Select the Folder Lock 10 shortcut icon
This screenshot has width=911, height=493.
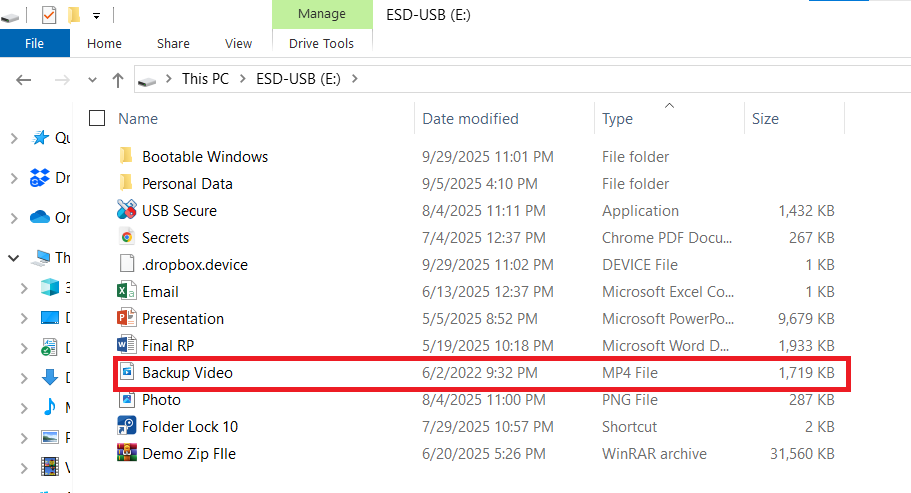point(127,426)
